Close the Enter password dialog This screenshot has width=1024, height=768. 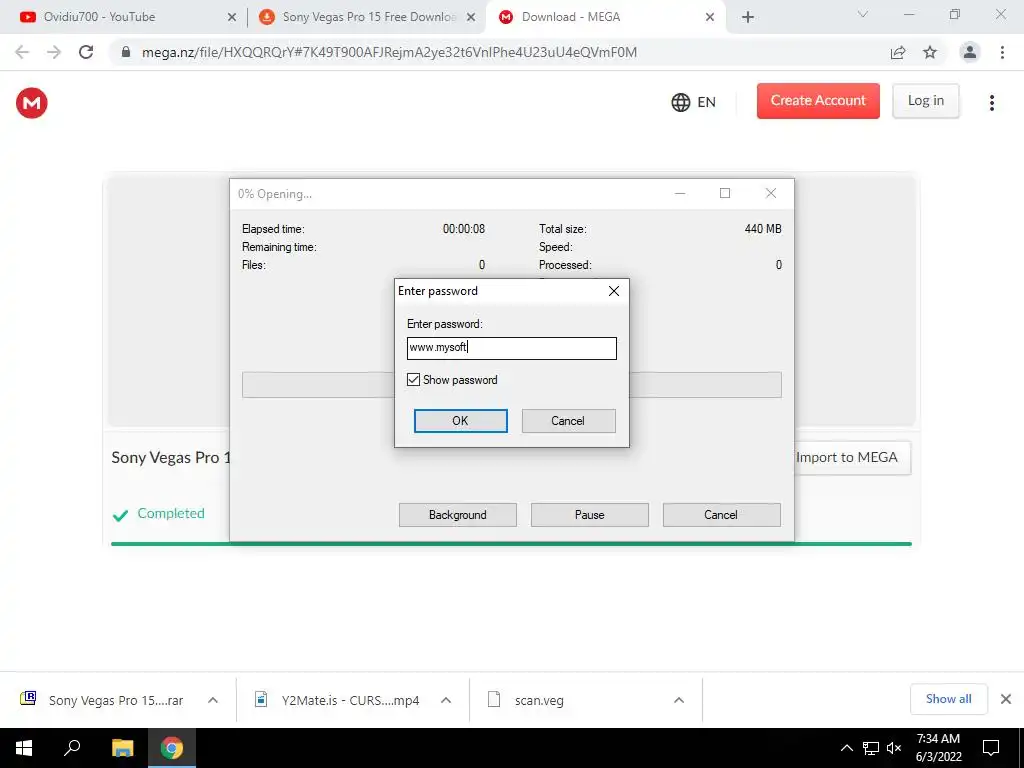click(614, 291)
